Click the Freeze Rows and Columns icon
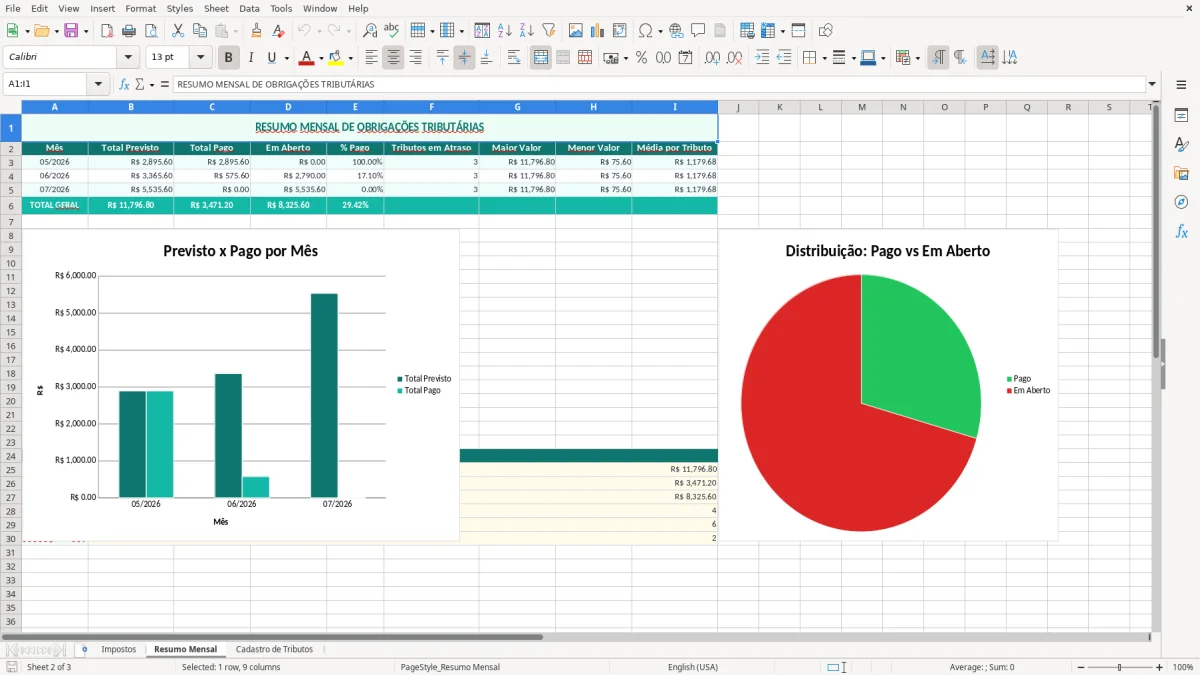Viewport: 1200px width, 675px height. (767, 31)
